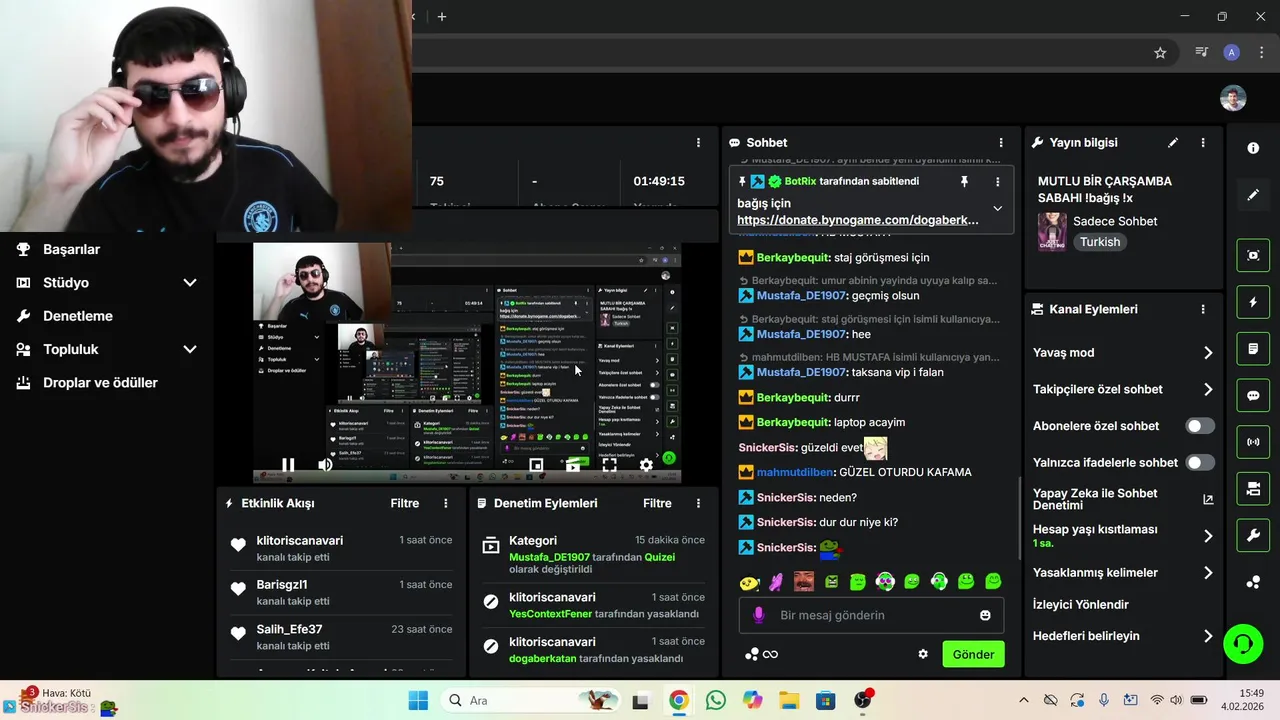Open Denetim Eylemleri panel three-dot menu

pyautogui.click(x=699, y=503)
